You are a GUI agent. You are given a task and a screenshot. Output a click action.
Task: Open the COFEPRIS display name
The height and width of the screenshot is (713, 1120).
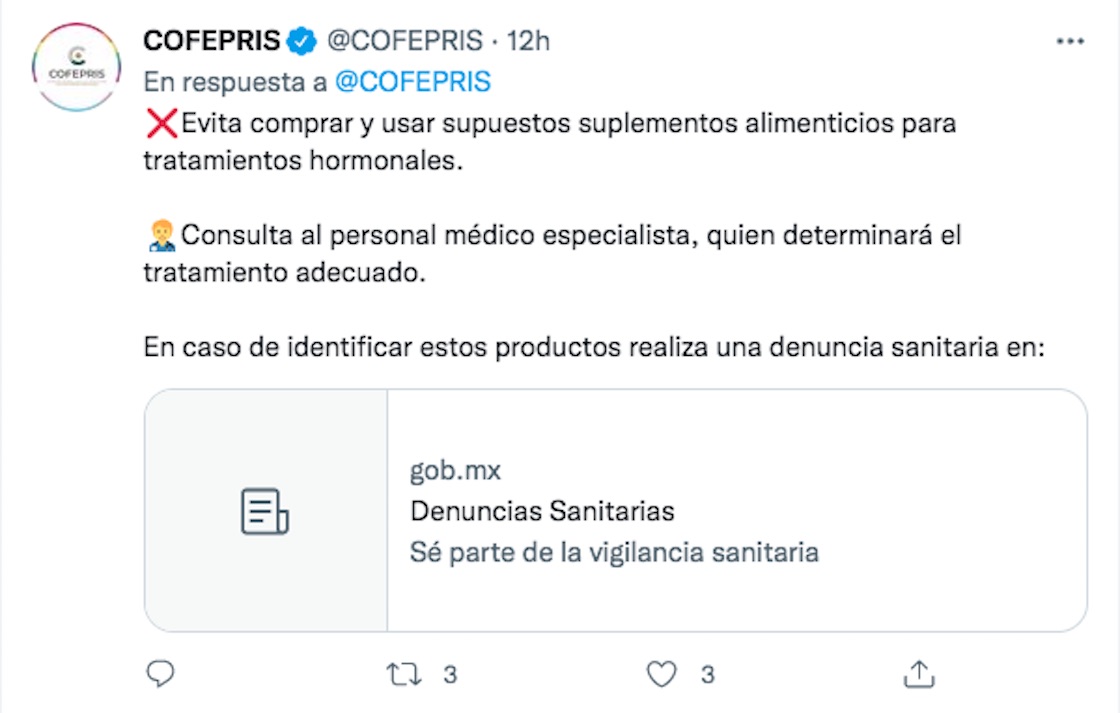(x=214, y=42)
